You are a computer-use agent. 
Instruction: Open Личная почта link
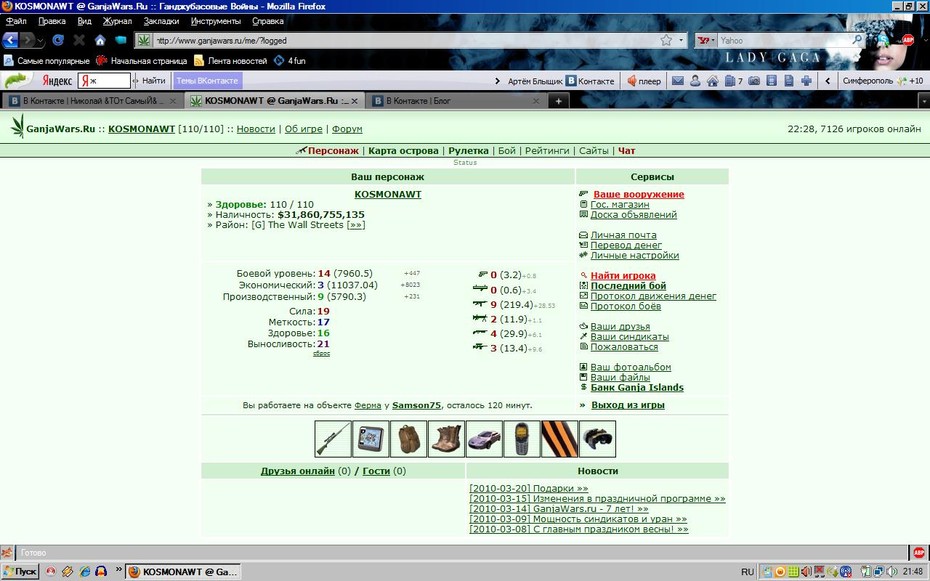(623, 235)
